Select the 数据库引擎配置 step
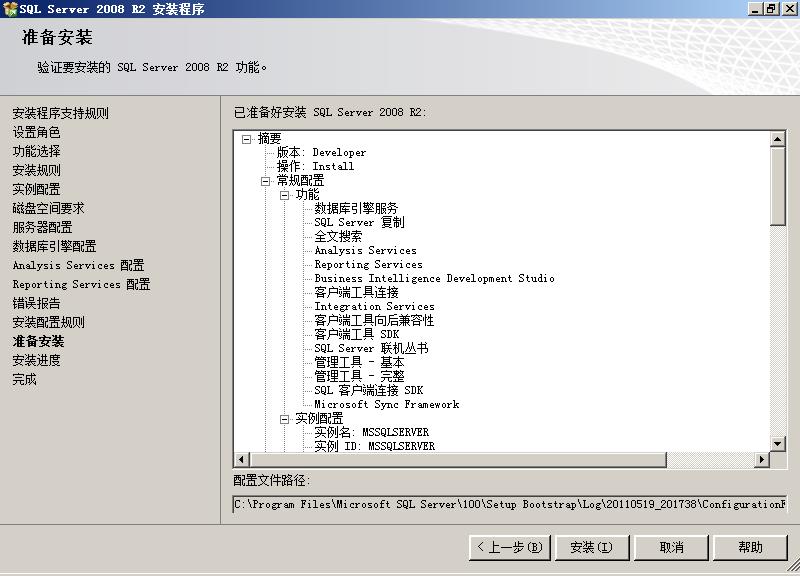The width and height of the screenshot is (800, 576). click(x=54, y=246)
